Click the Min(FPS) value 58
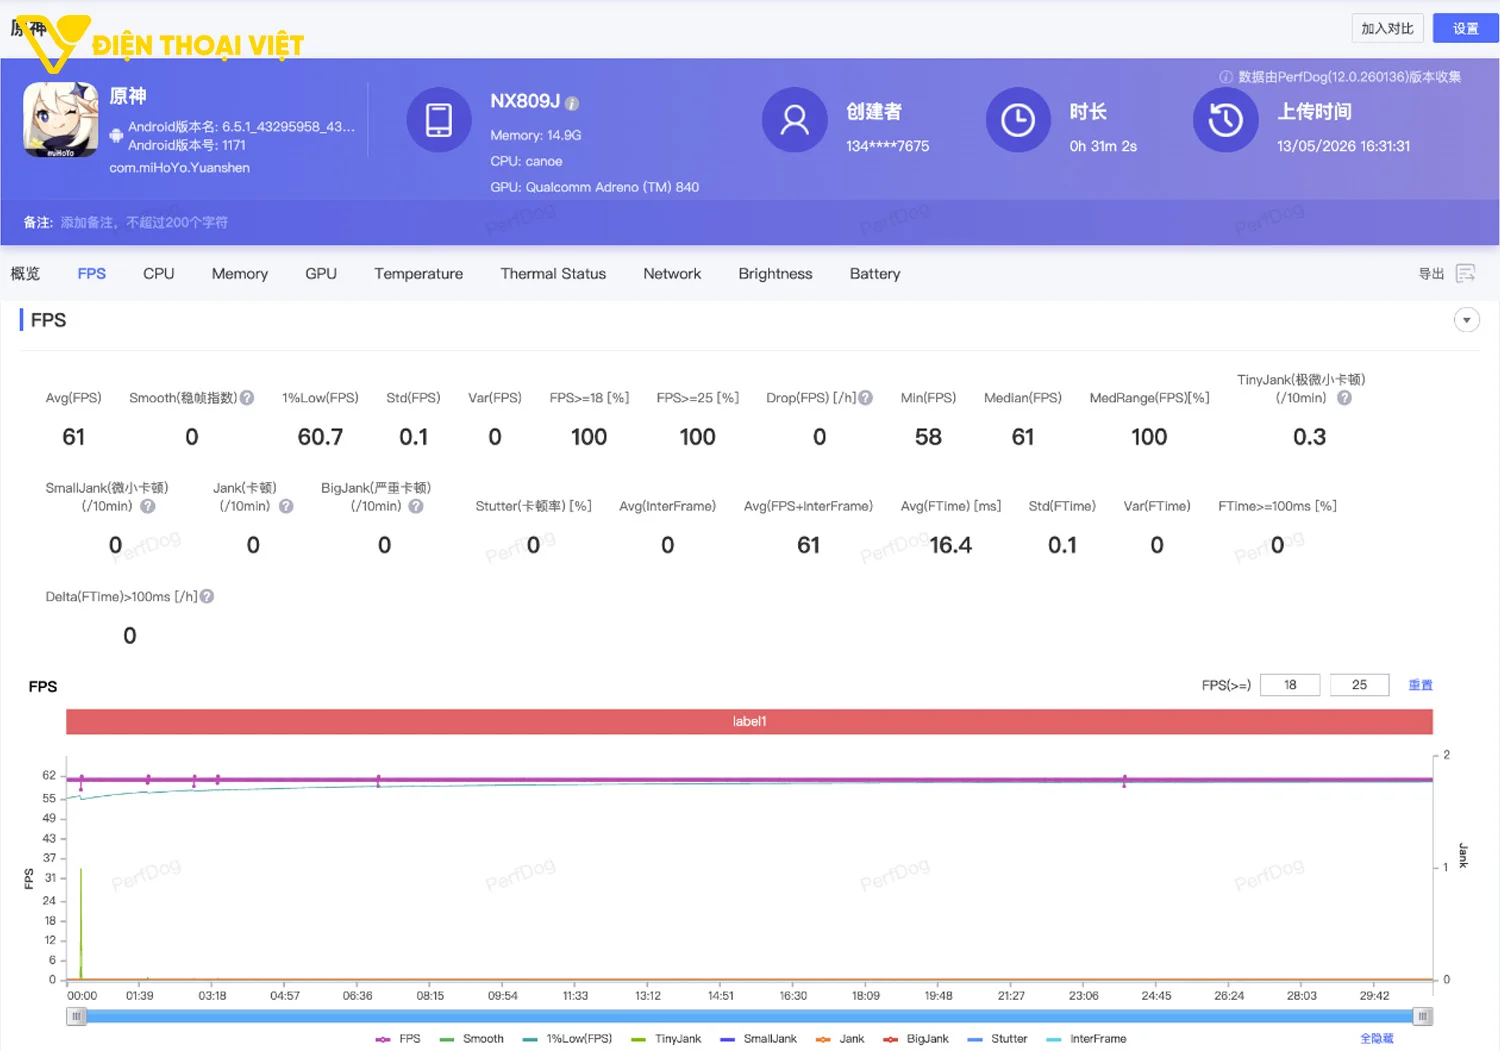This screenshot has height=1051, width=1500. (928, 437)
